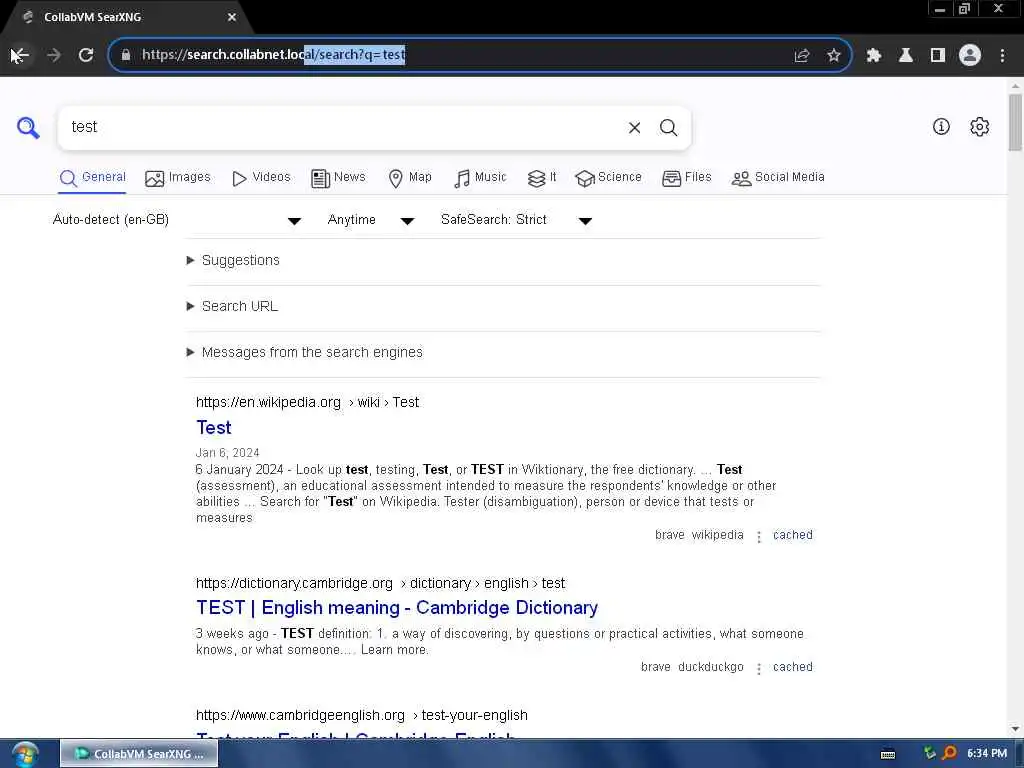Toggle the browser side panel icon
The height and width of the screenshot is (768, 1024).
[938, 56]
